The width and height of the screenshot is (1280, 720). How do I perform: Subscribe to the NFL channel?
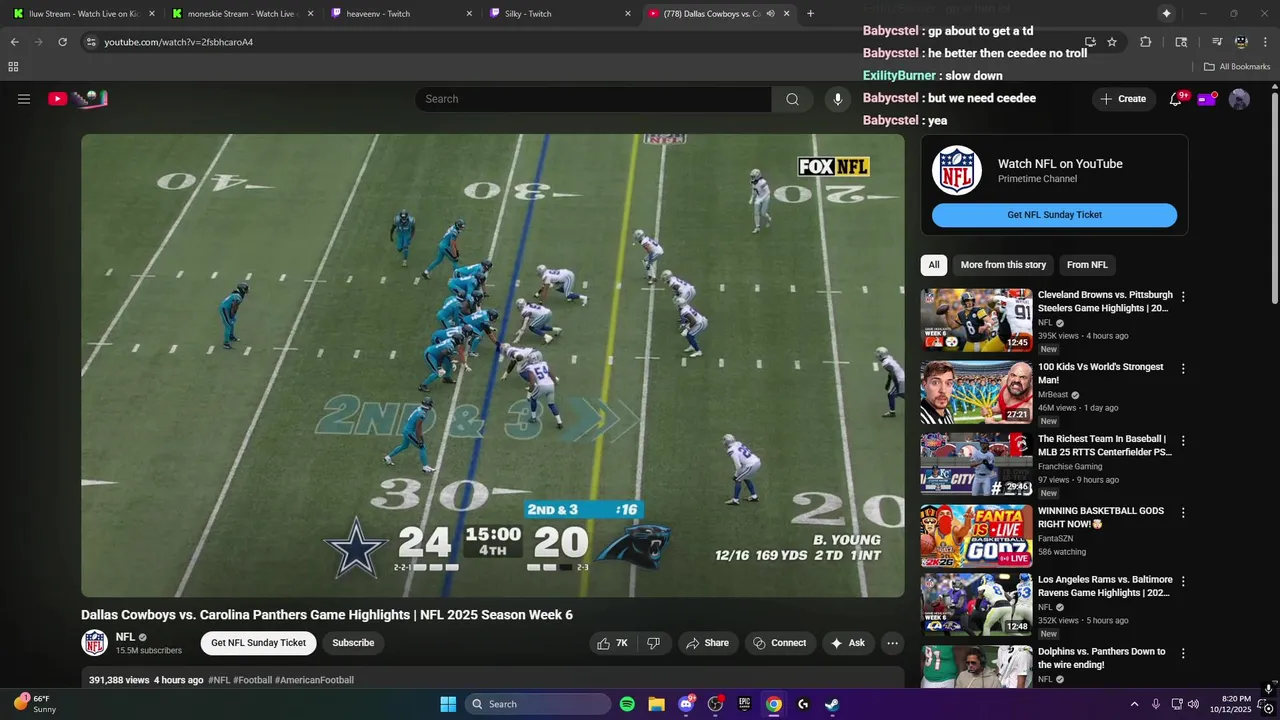point(353,643)
